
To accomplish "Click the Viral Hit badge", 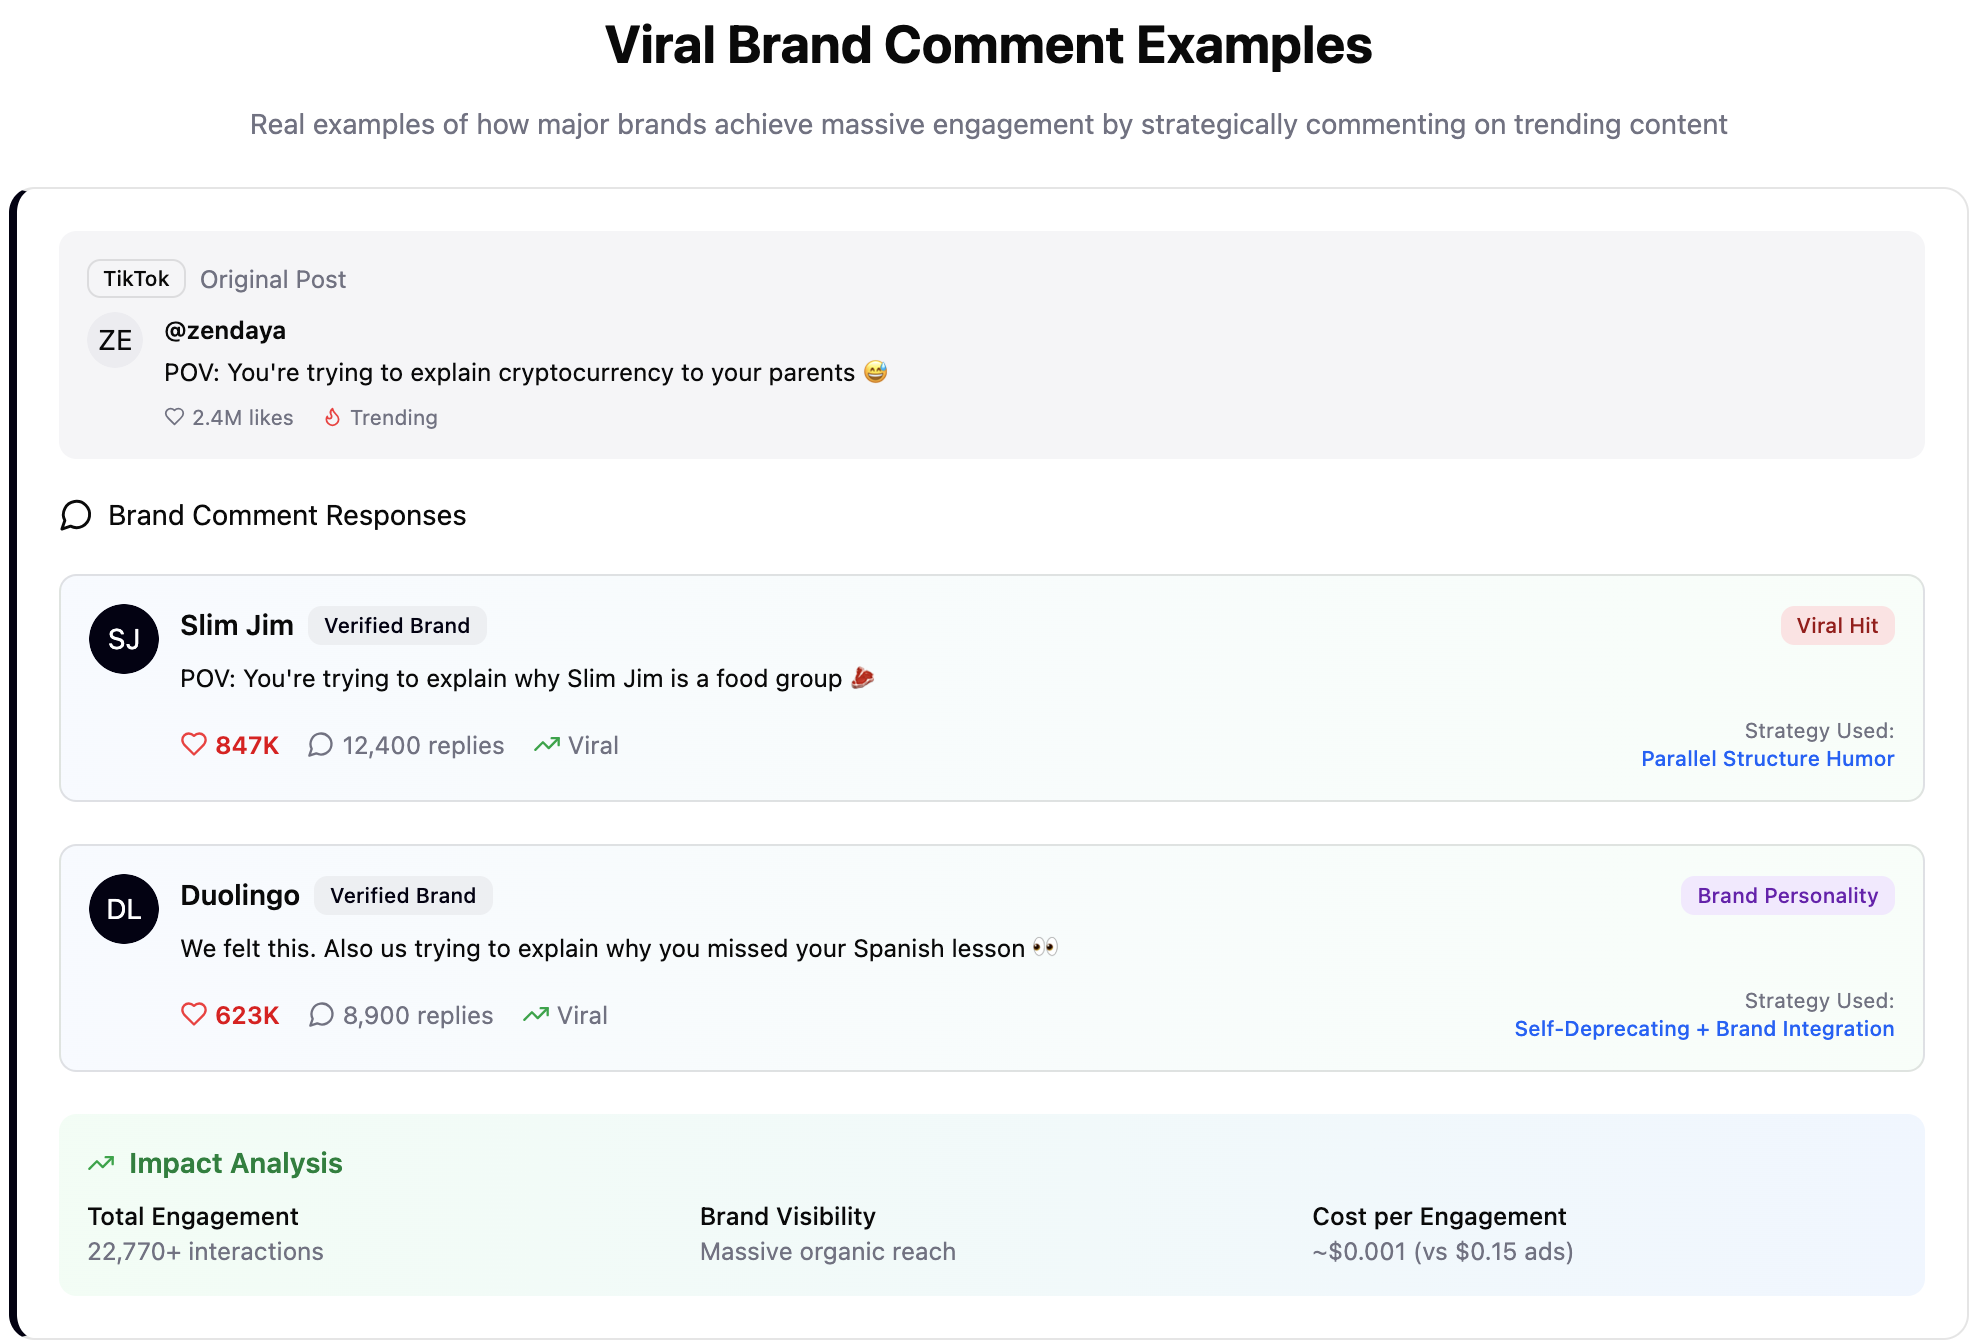I will (x=1836, y=626).
